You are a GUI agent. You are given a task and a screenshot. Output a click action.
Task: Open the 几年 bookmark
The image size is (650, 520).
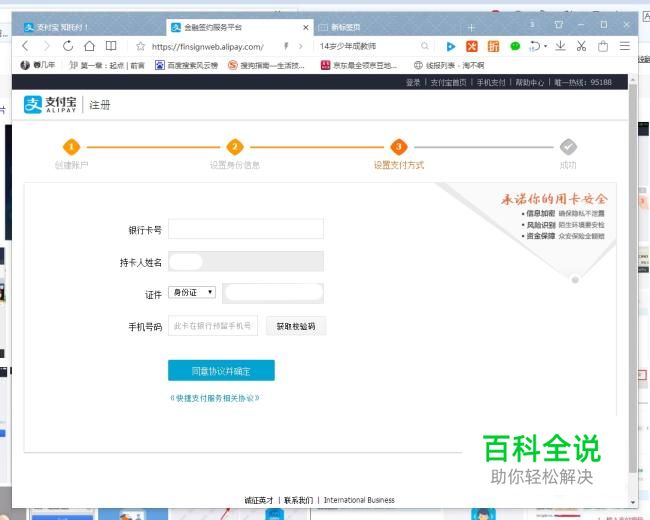tap(38, 65)
